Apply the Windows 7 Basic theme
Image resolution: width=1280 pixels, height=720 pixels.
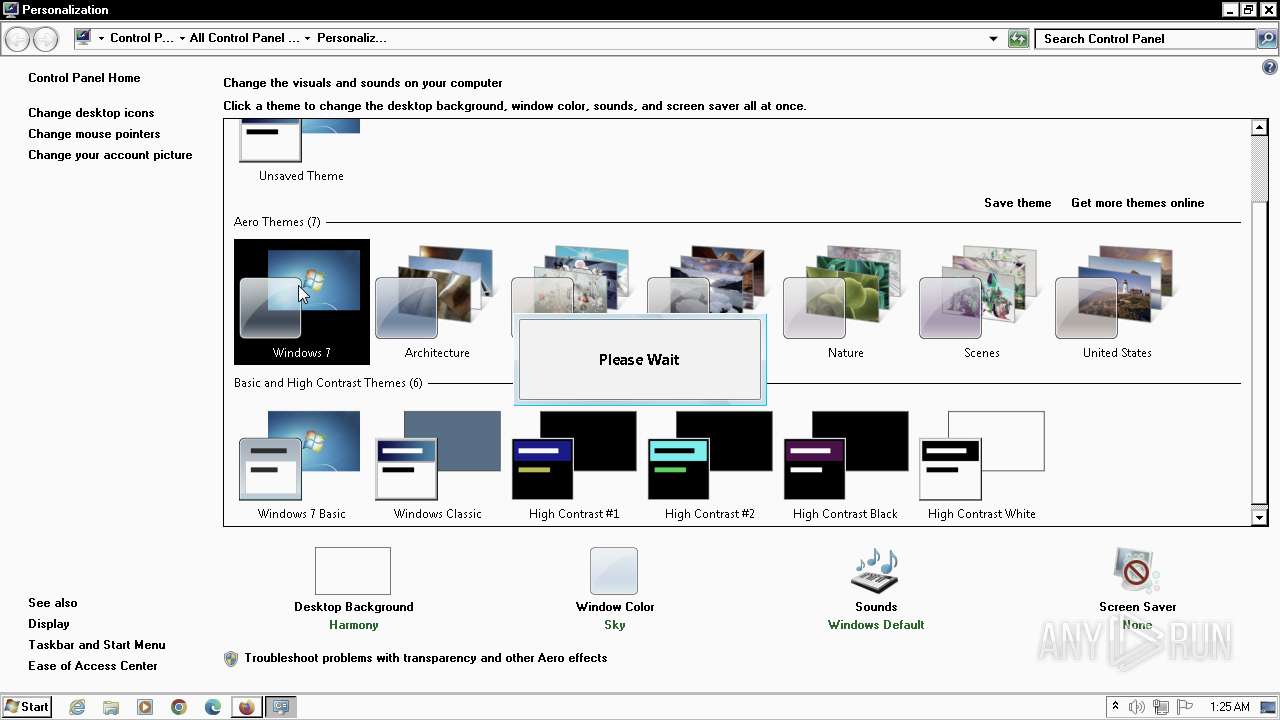tap(302, 464)
